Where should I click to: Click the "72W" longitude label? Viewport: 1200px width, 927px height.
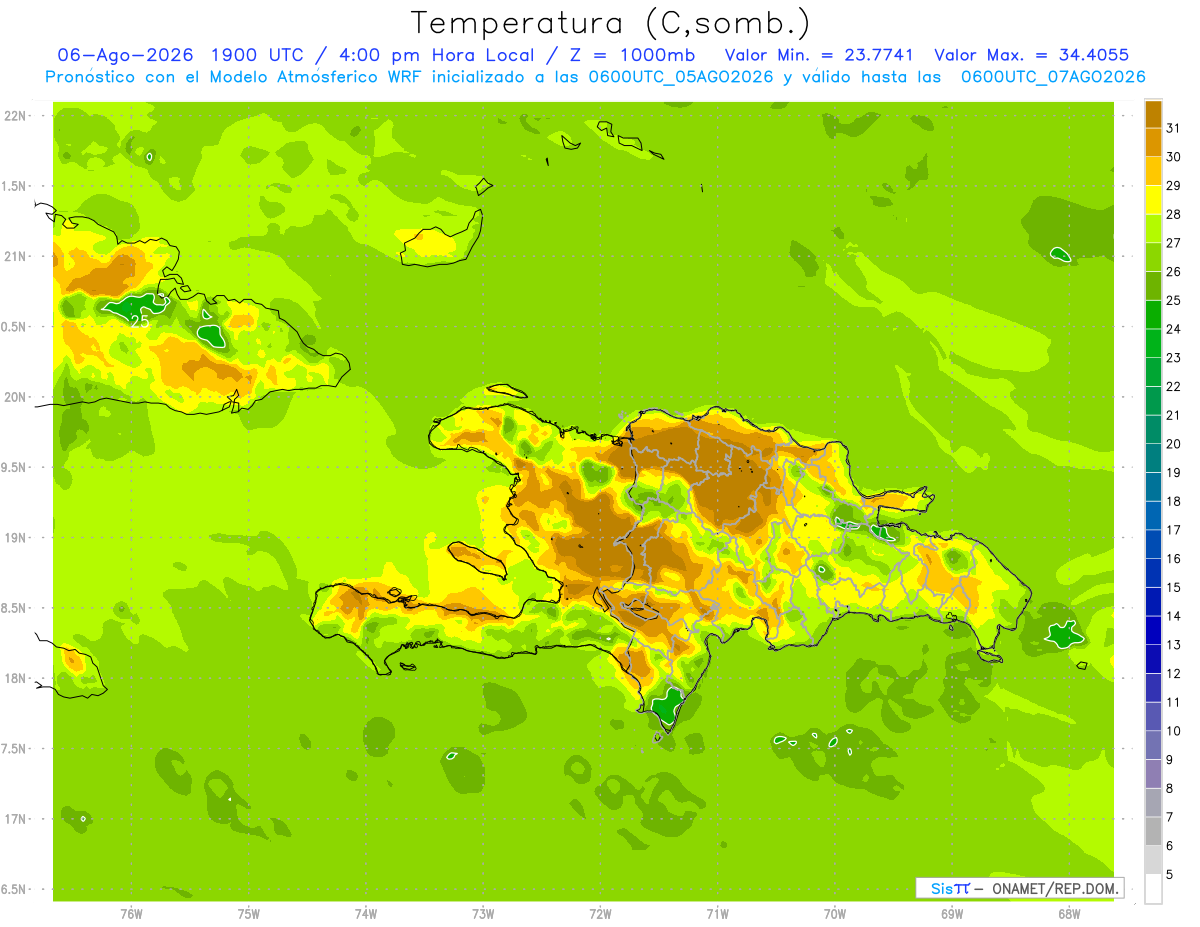[x=600, y=914]
